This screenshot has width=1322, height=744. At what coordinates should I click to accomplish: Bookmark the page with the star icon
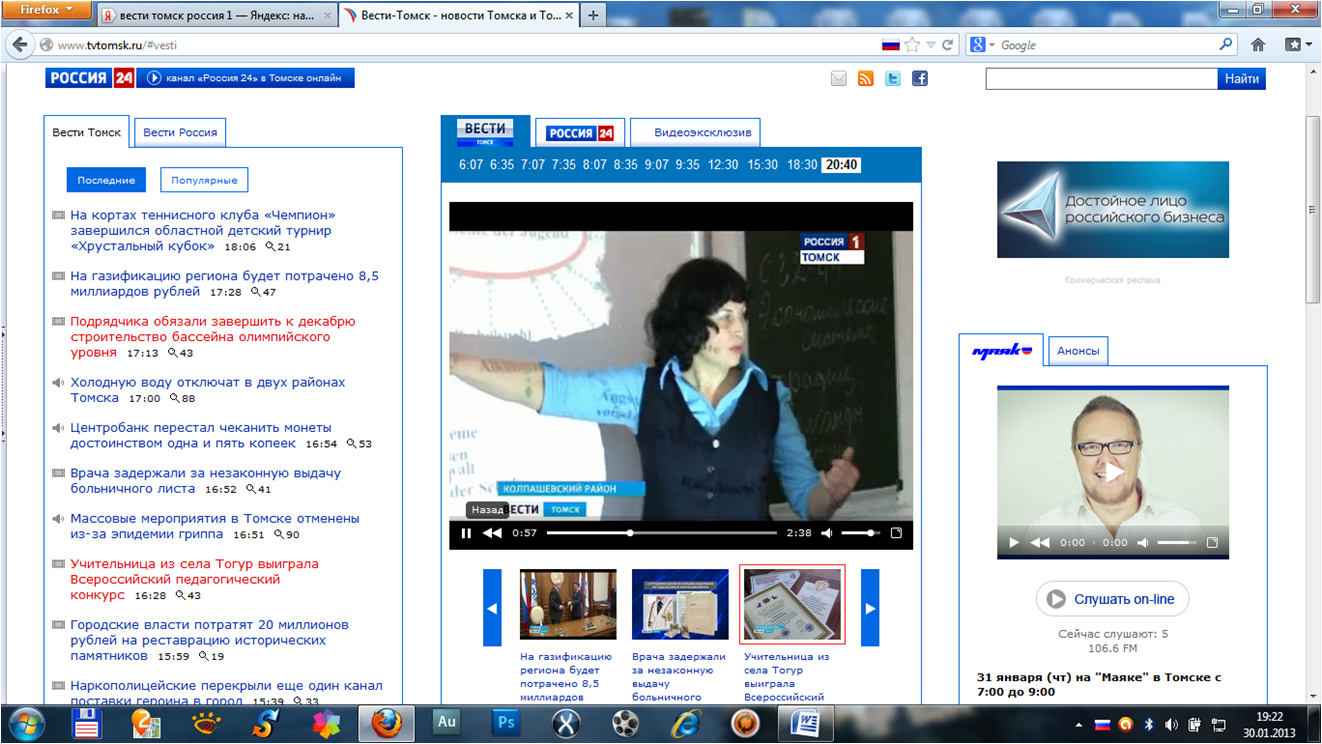pyautogui.click(x=912, y=45)
